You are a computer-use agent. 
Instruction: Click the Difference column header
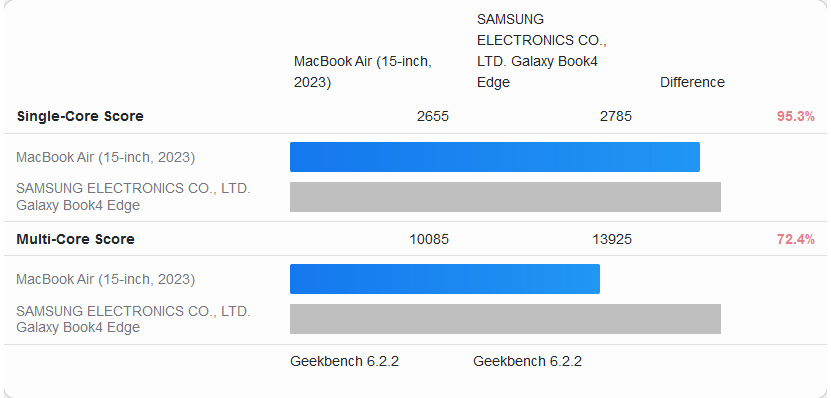tap(692, 82)
